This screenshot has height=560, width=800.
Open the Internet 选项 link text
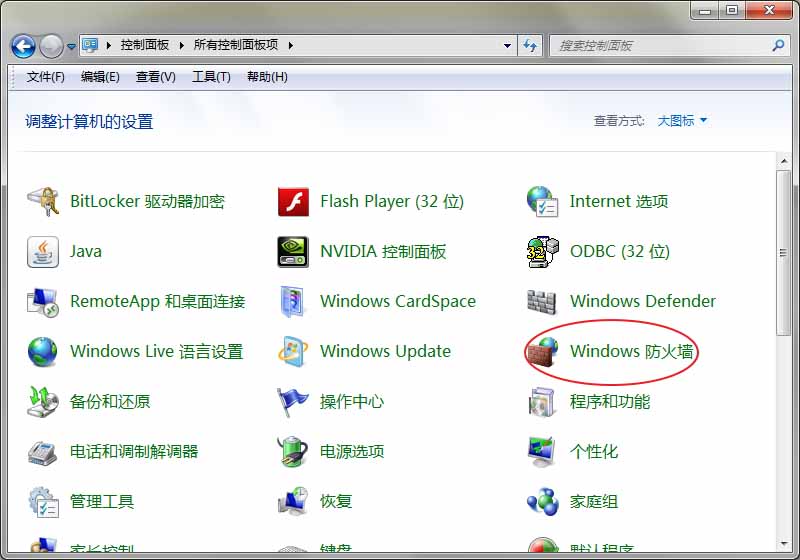pyautogui.click(x=619, y=201)
